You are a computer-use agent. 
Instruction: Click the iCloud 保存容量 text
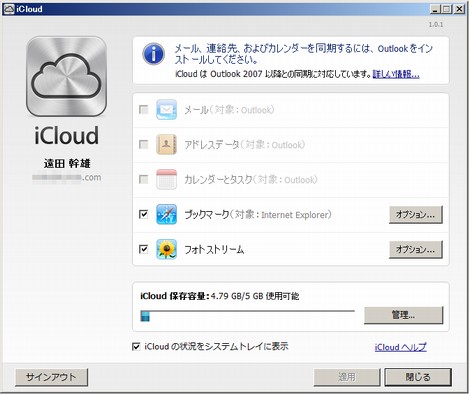(x=175, y=296)
